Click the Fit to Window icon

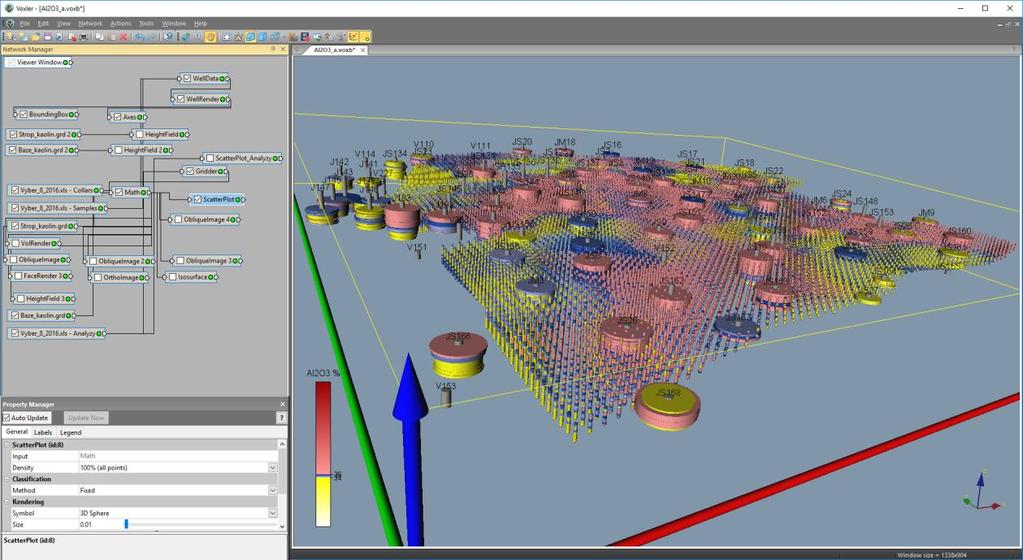pyautogui.click(x=226, y=37)
